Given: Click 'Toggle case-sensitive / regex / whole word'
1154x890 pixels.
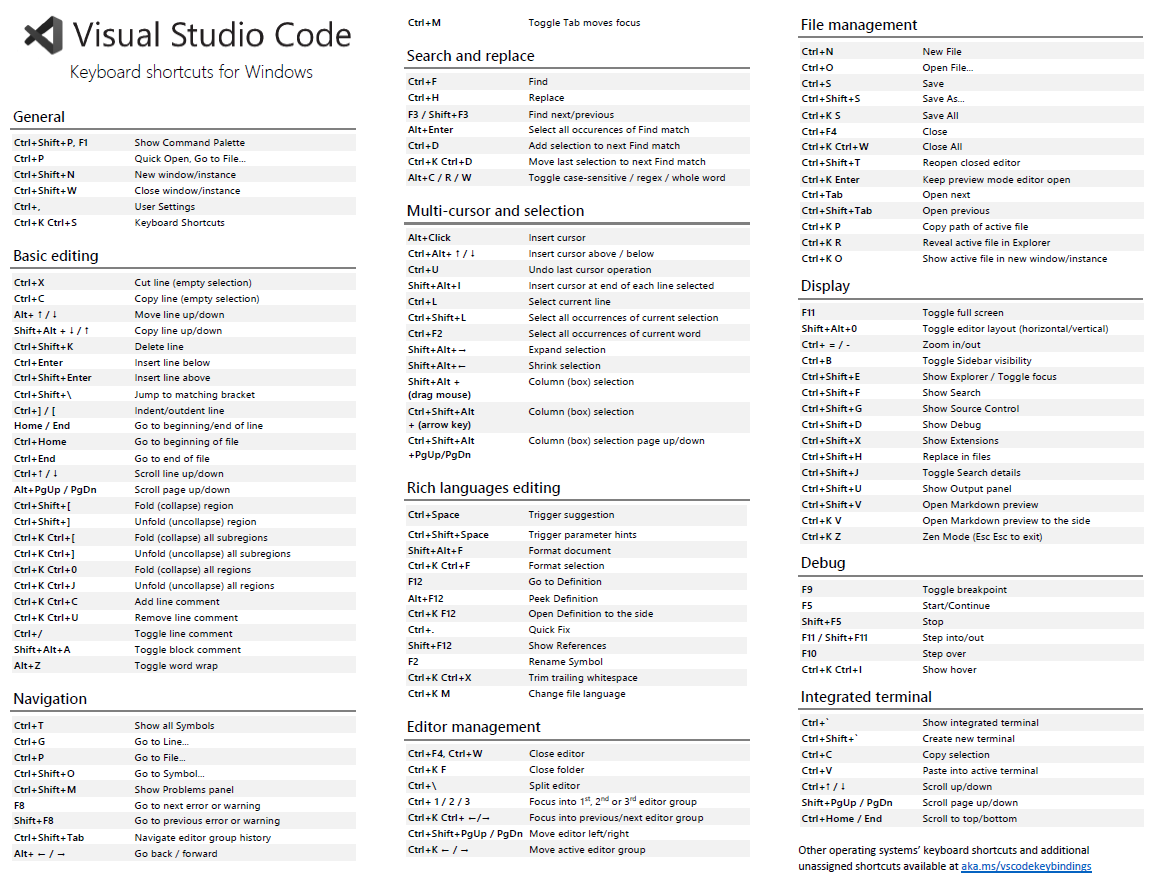Looking at the screenshot, I should (627, 178).
